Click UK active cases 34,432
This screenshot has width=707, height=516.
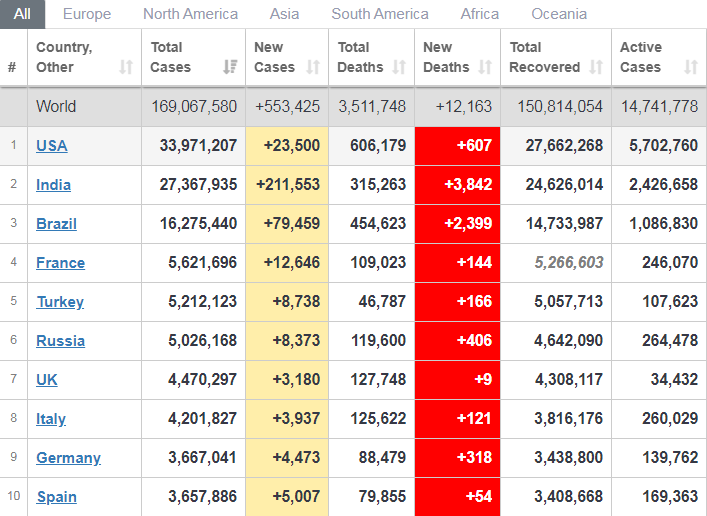(x=675, y=380)
